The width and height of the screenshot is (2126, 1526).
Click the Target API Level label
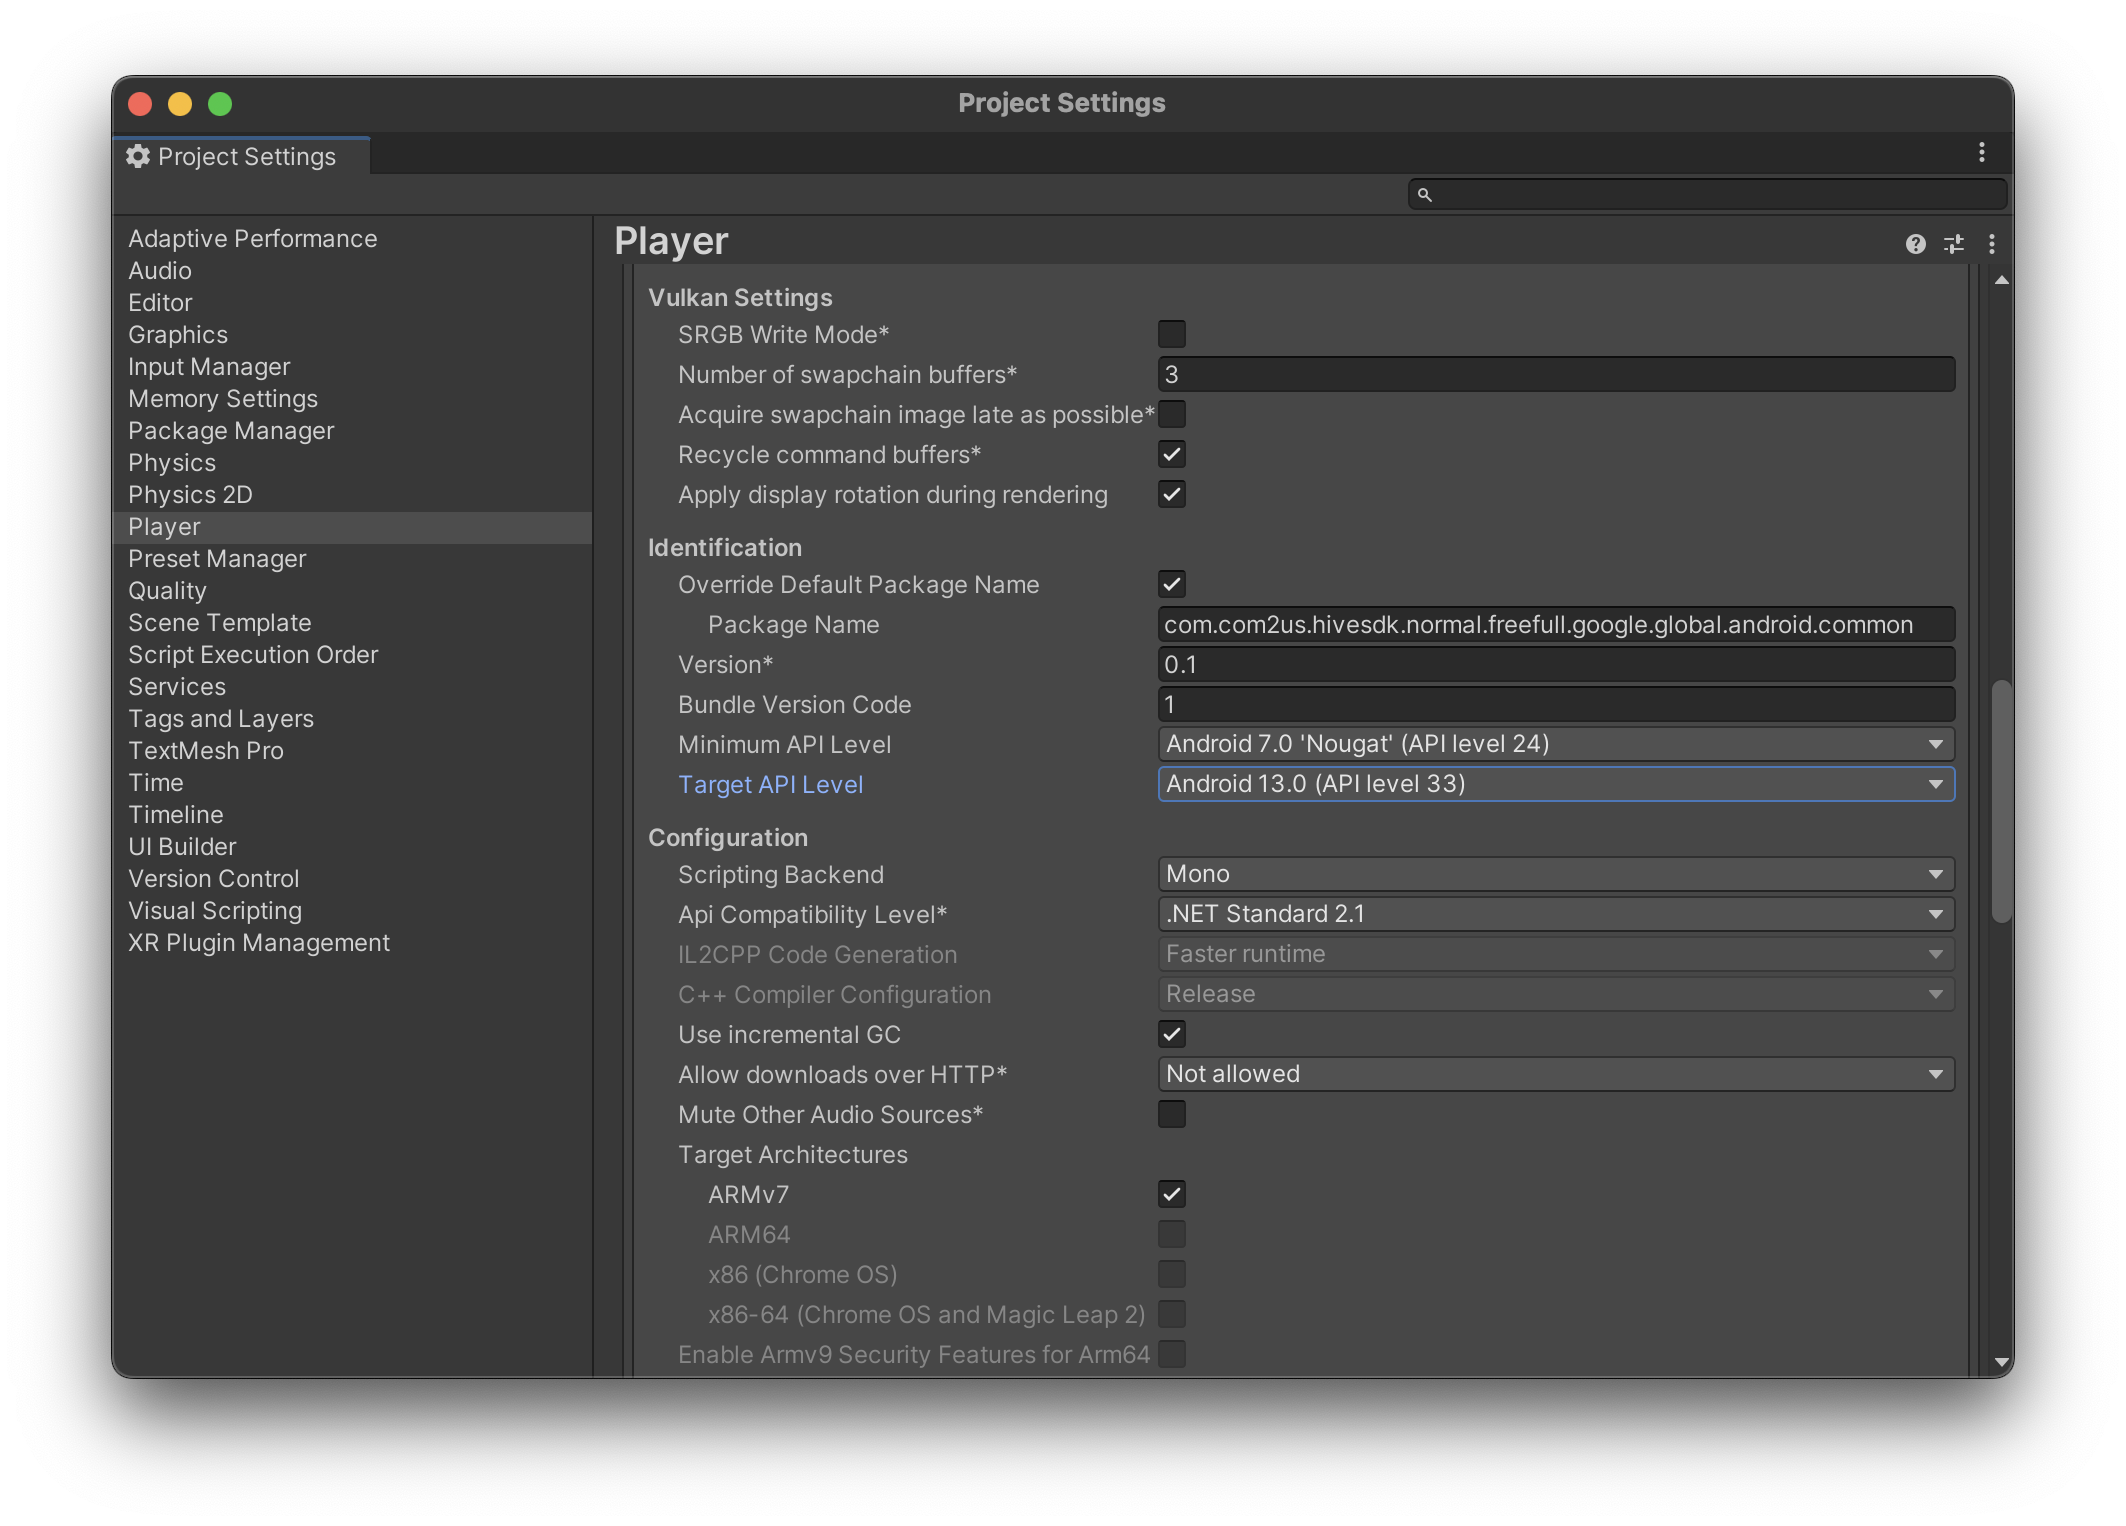tap(770, 785)
